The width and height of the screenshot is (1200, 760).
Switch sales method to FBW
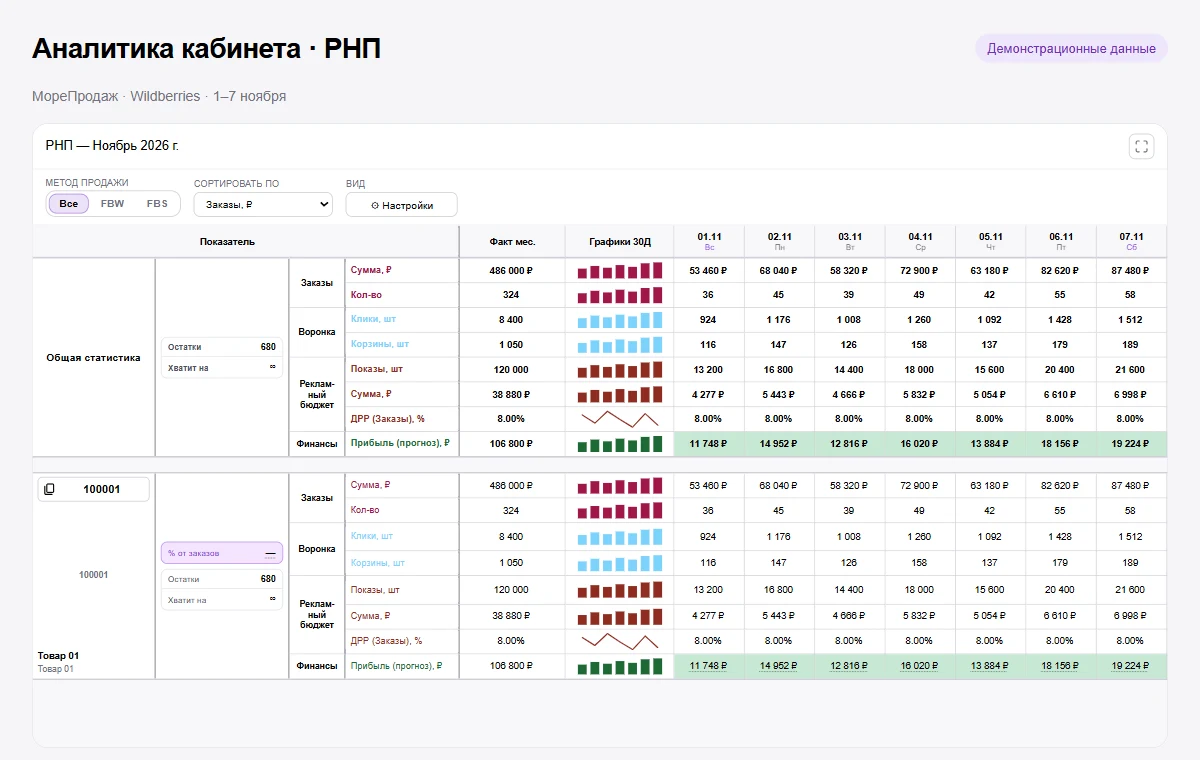[x=113, y=204]
